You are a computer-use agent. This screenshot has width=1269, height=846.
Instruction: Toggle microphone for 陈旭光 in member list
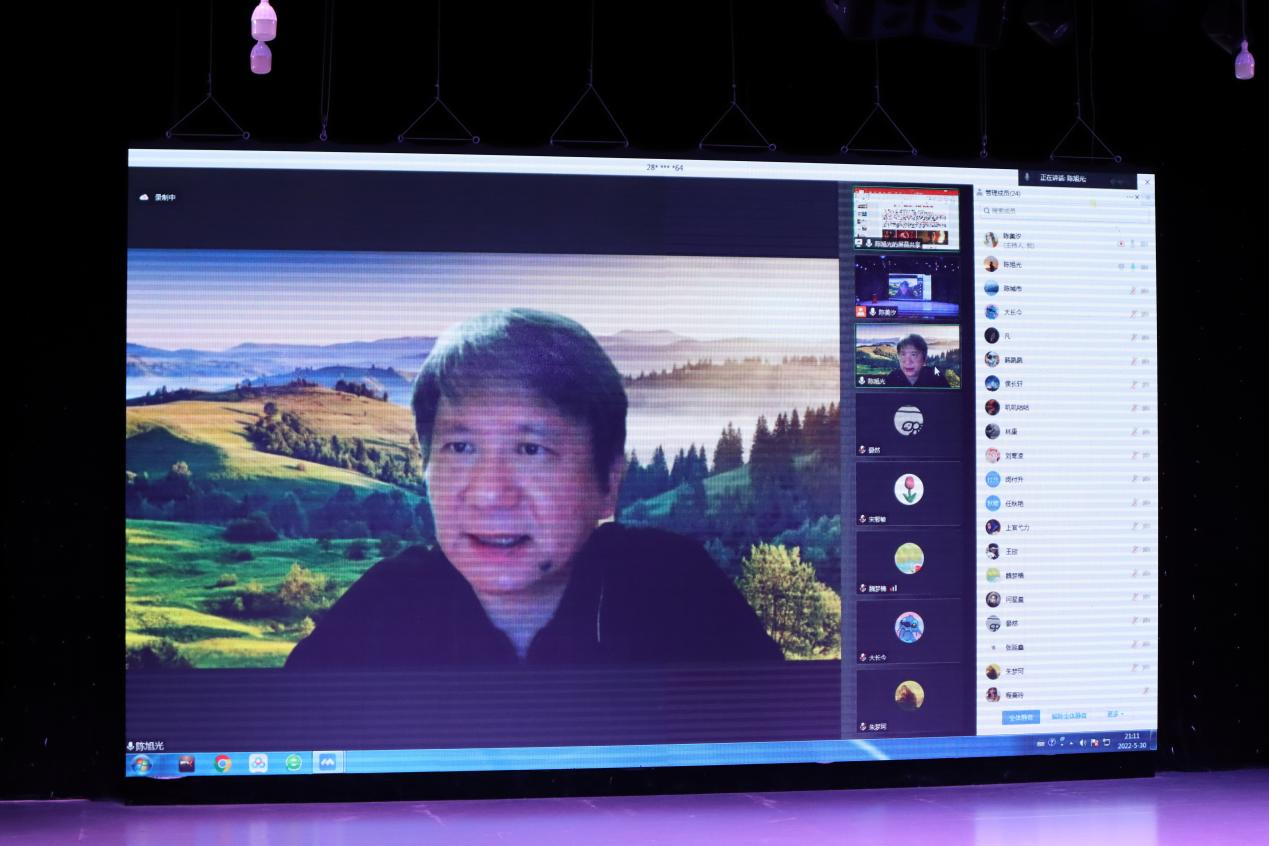[1133, 266]
